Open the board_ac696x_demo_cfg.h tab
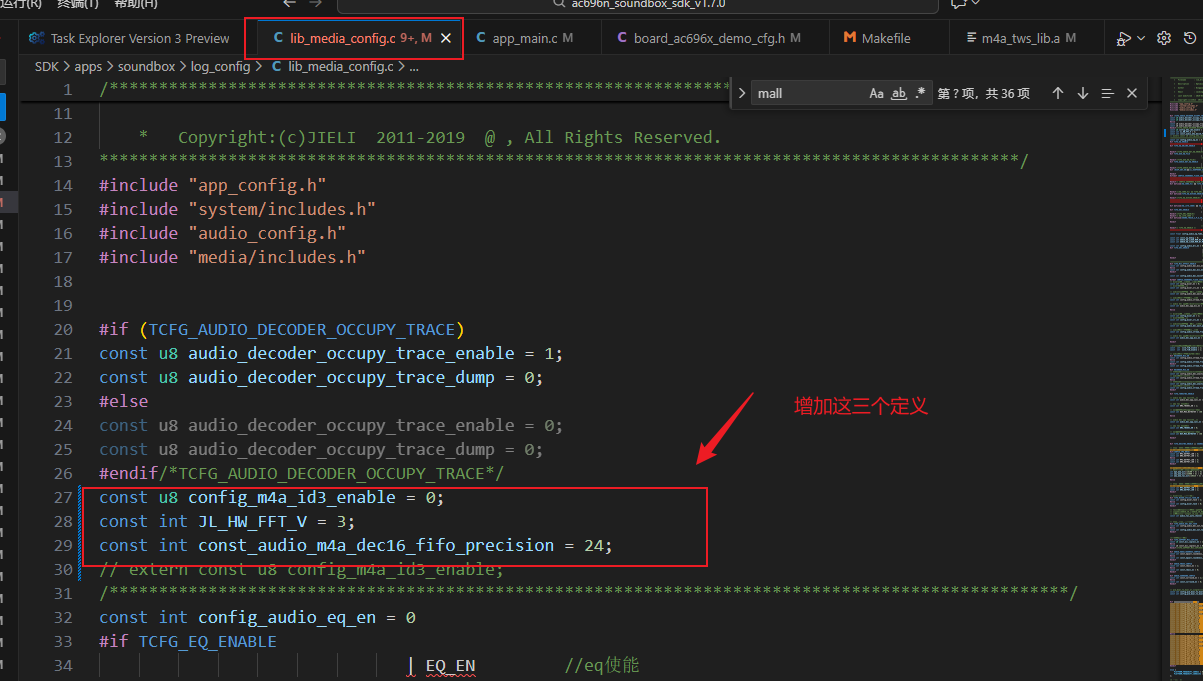 [x=716, y=38]
